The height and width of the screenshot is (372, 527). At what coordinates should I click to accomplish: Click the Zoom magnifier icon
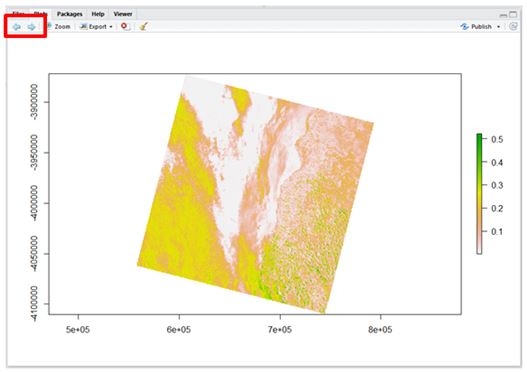[49, 26]
